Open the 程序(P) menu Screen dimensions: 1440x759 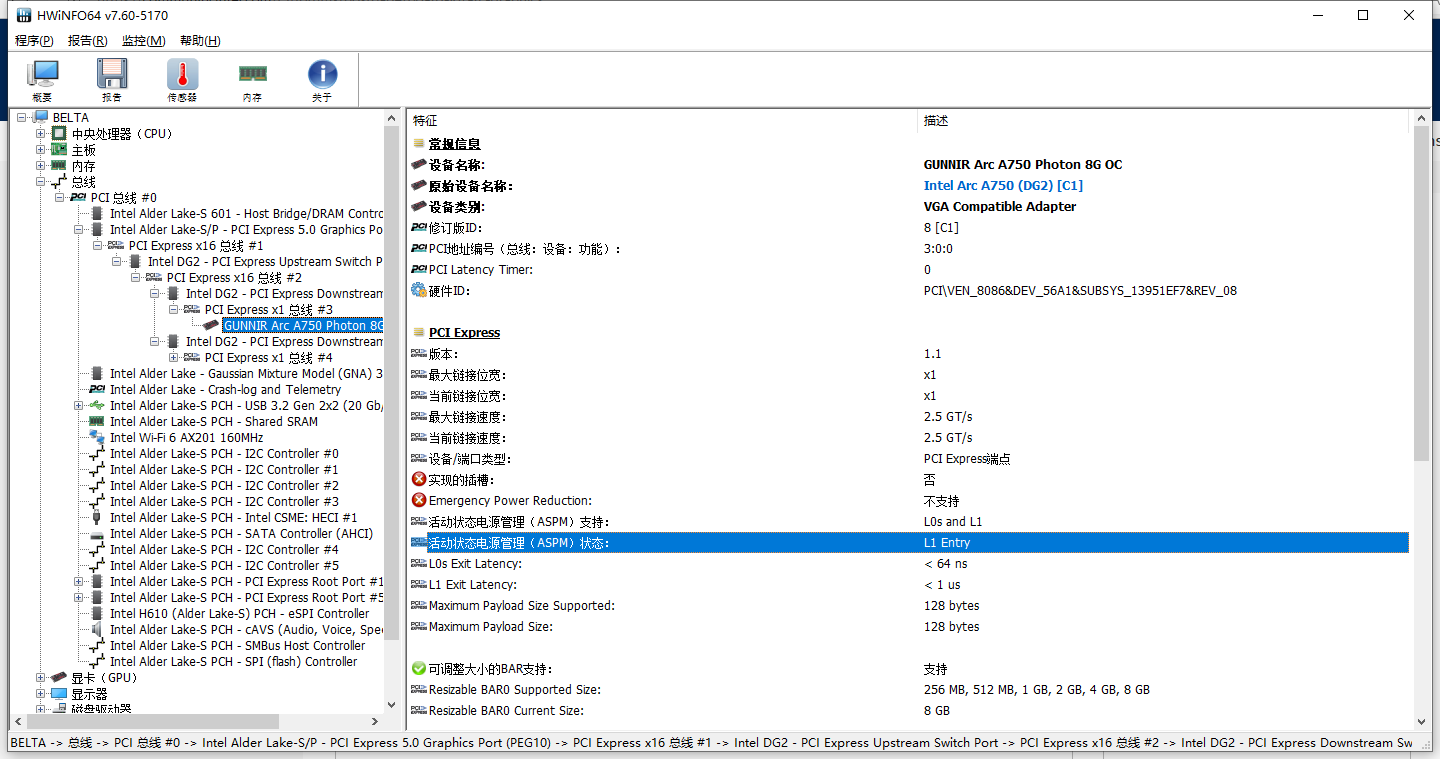coord(34,41)
